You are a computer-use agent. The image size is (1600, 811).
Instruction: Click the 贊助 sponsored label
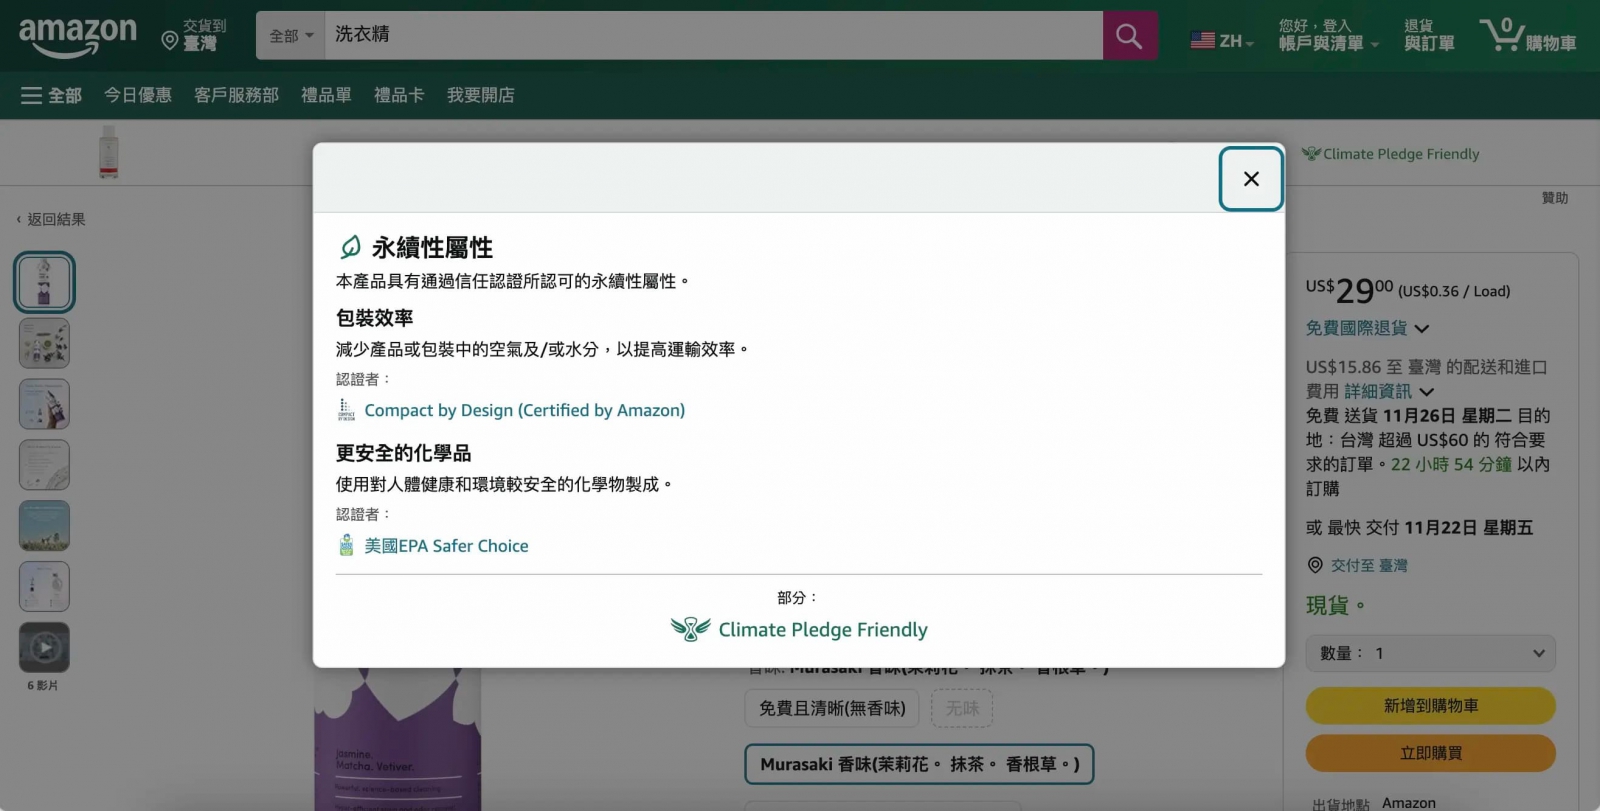click(1555, 198)
